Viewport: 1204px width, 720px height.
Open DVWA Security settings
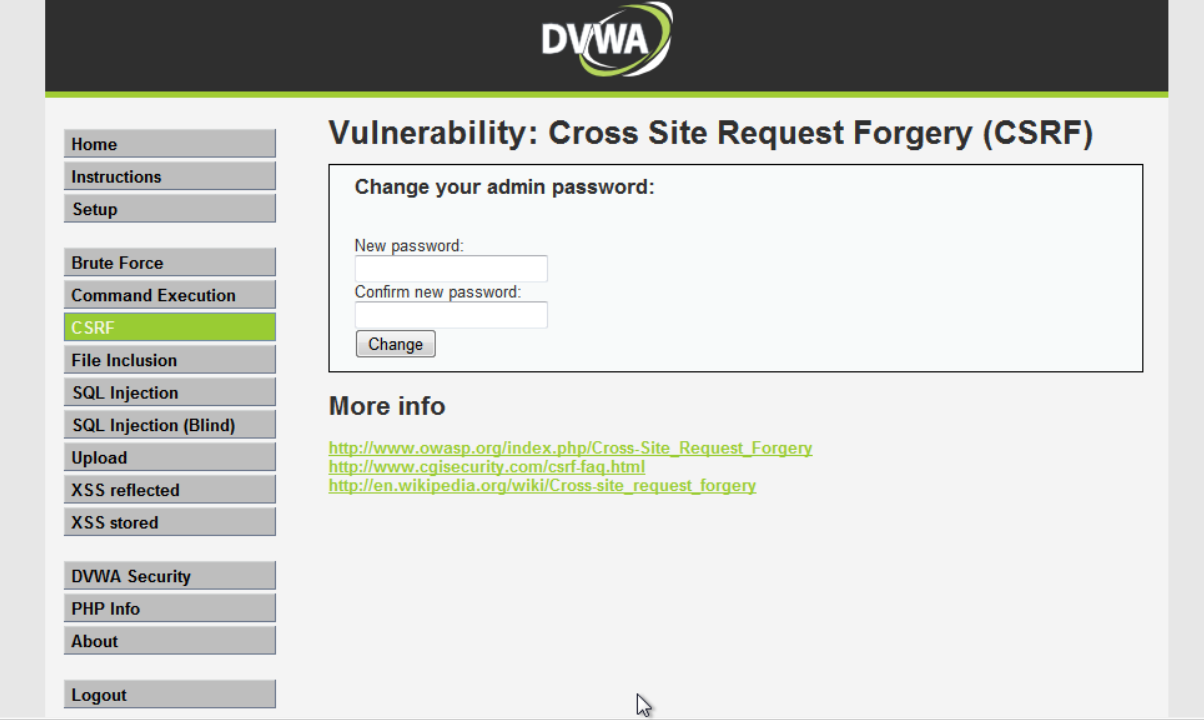pos(169,576)
